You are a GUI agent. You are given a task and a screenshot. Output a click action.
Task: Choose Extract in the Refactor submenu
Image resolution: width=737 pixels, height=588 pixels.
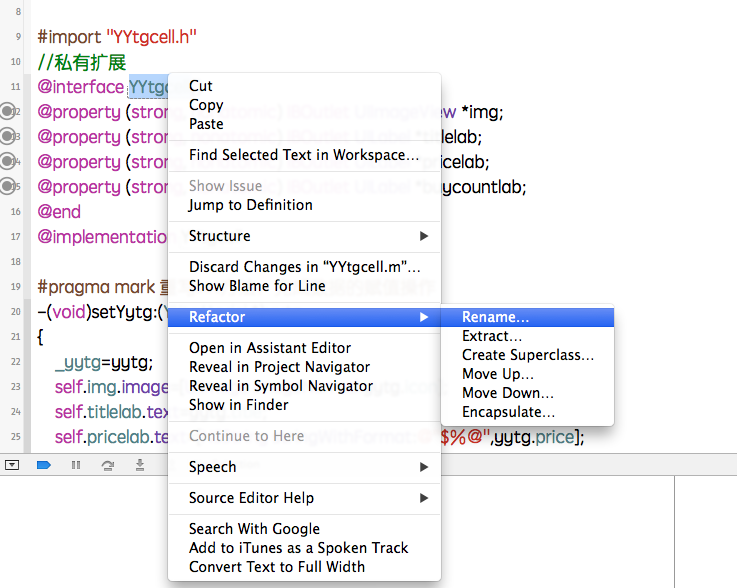[x=527, y=336]
